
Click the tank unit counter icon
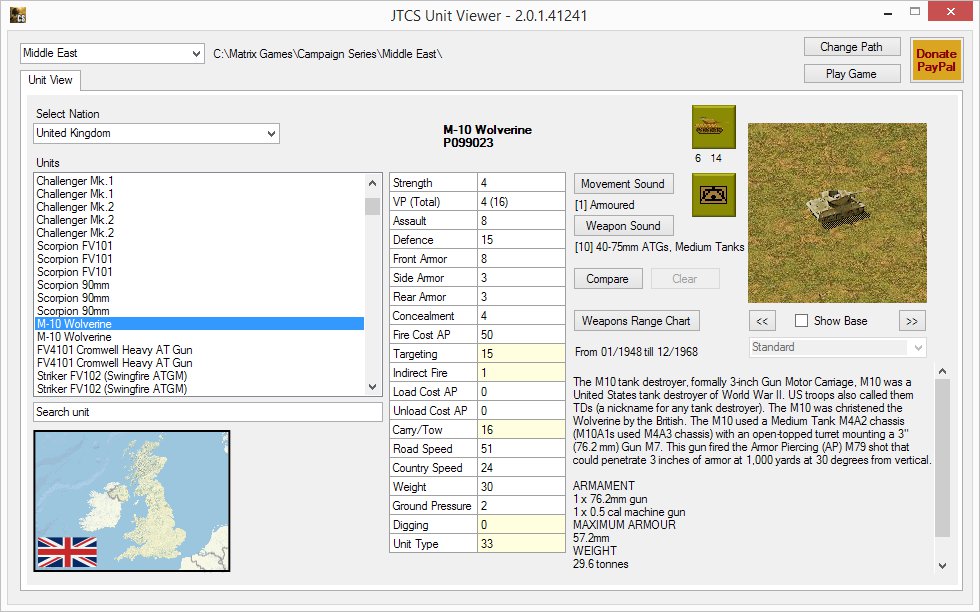tap(713, 126)
